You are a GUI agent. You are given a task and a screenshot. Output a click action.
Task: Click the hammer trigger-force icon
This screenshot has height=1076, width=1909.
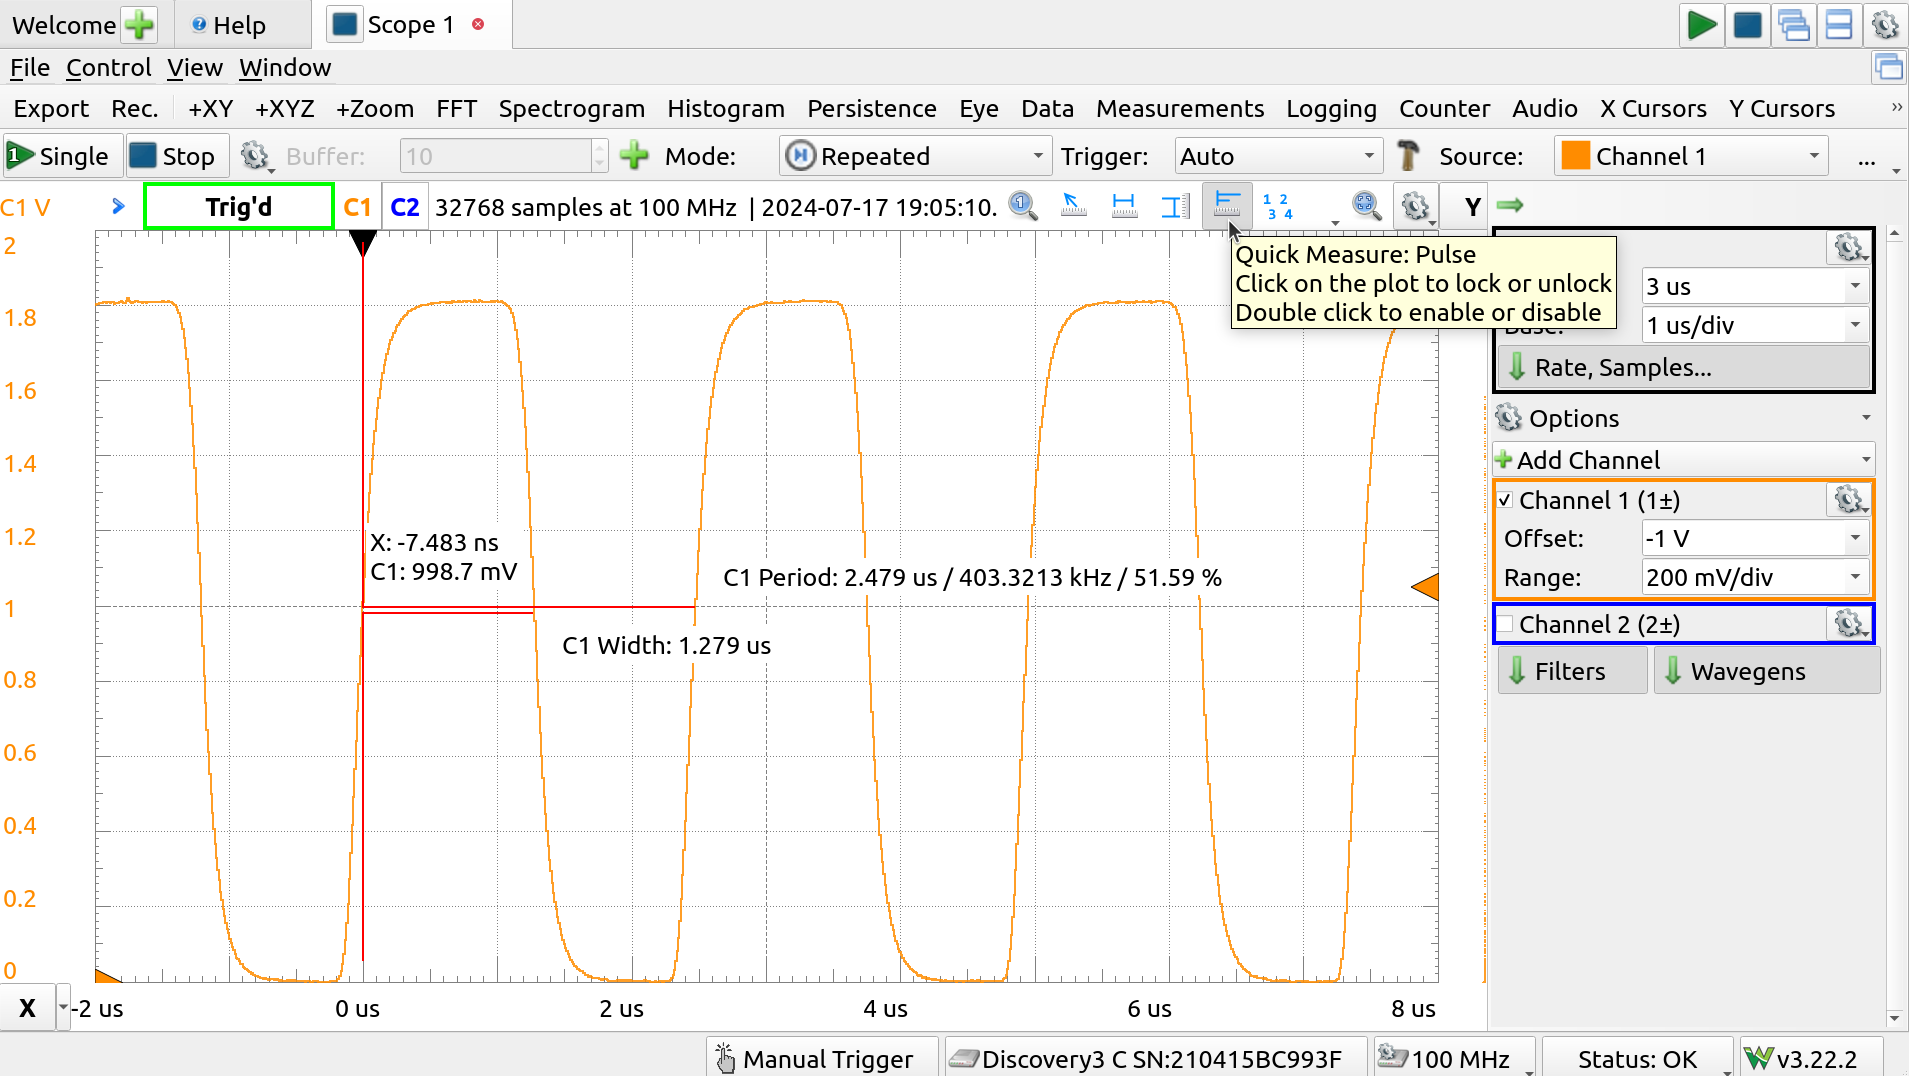(x=1408, y=156)
